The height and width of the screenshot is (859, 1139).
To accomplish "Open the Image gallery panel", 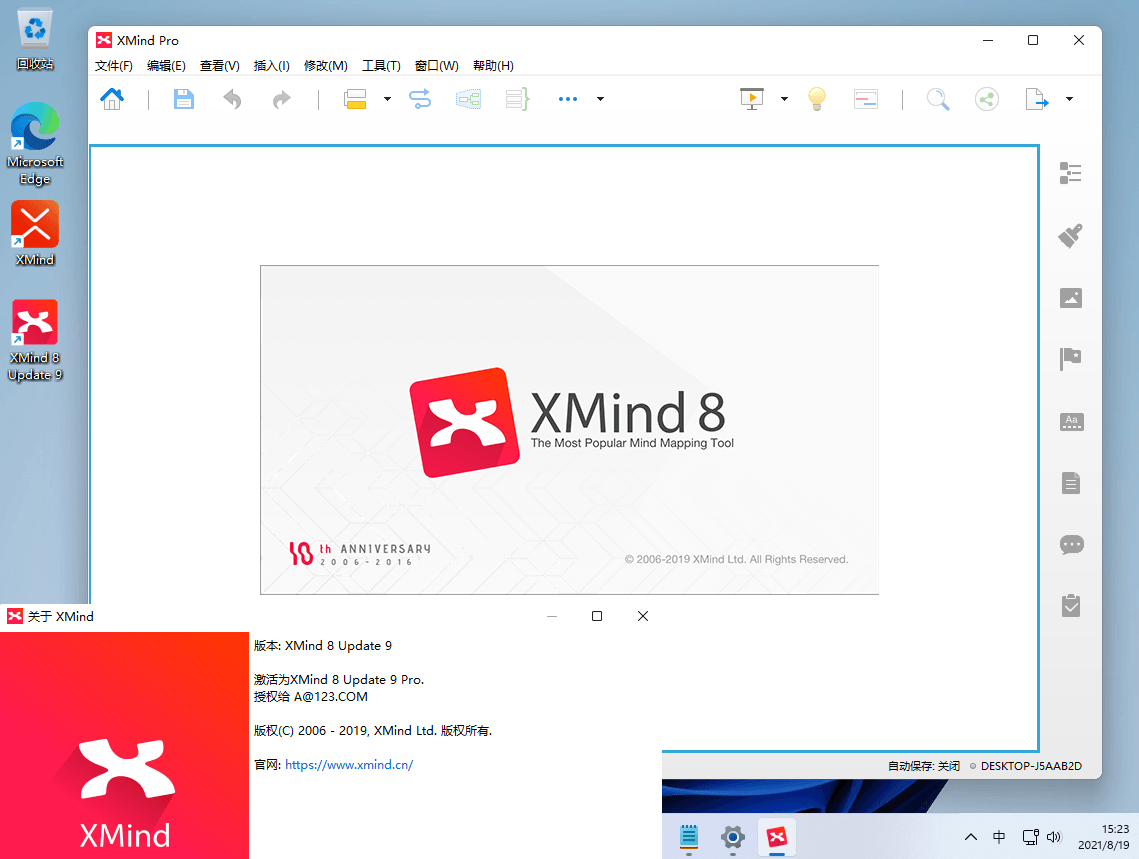I will click(x=1071, y=298).
